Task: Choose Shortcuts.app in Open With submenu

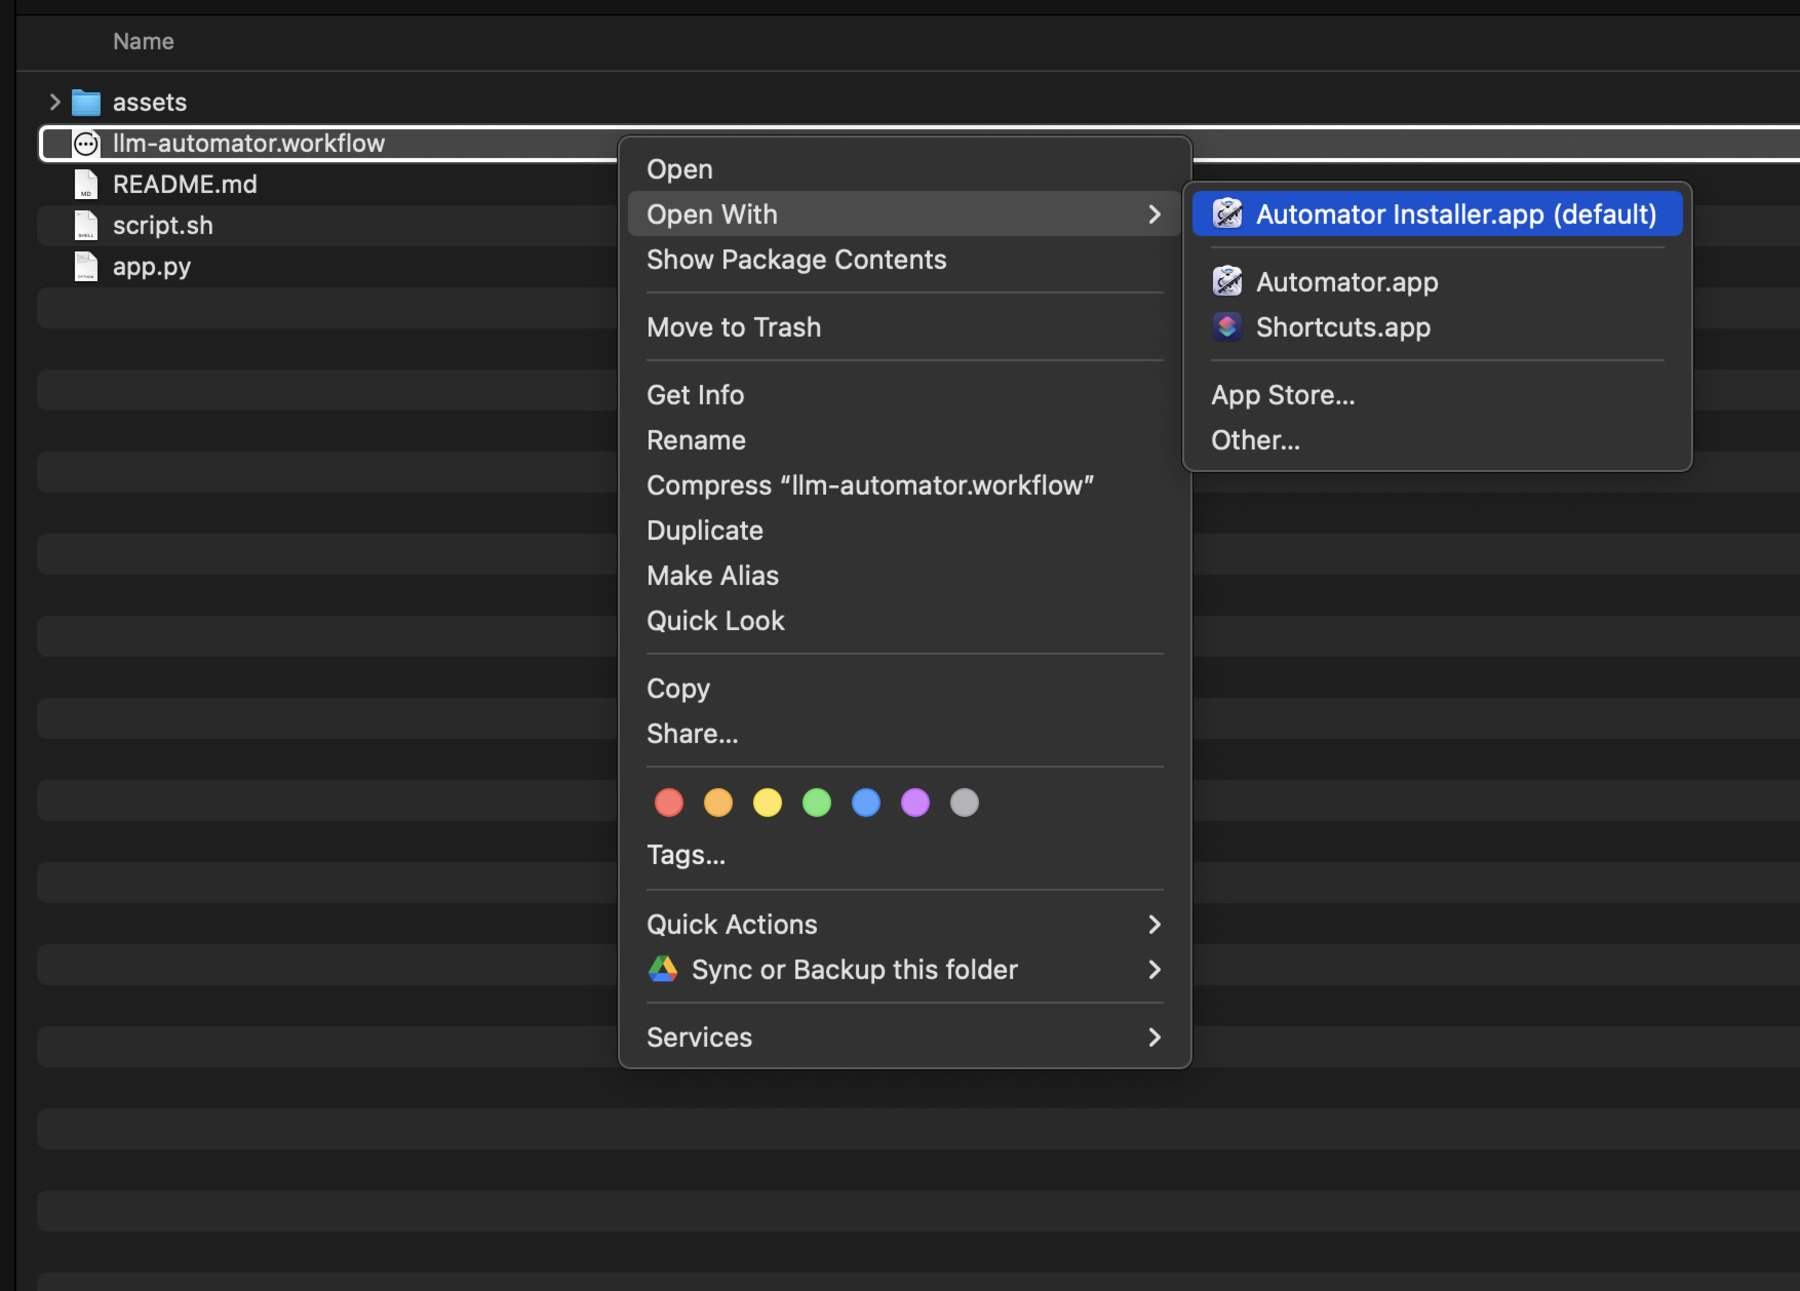Action: click(x=1437, y=327)
